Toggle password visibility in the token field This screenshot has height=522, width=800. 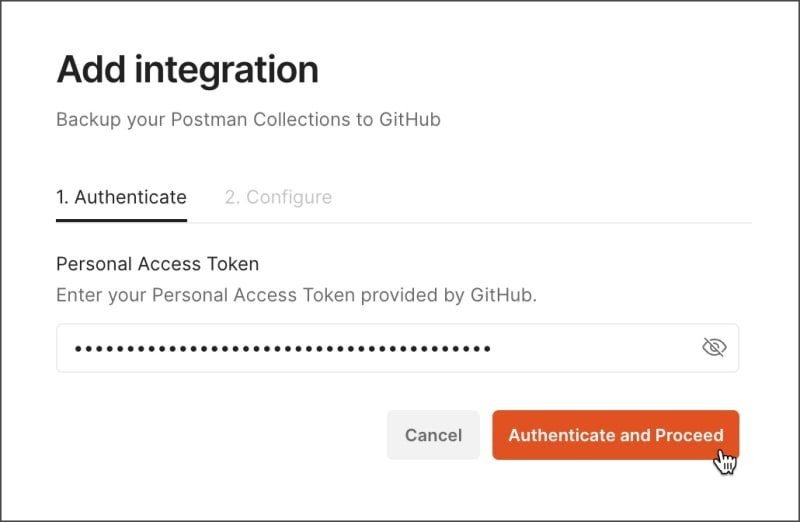click(x=714, y=347)
